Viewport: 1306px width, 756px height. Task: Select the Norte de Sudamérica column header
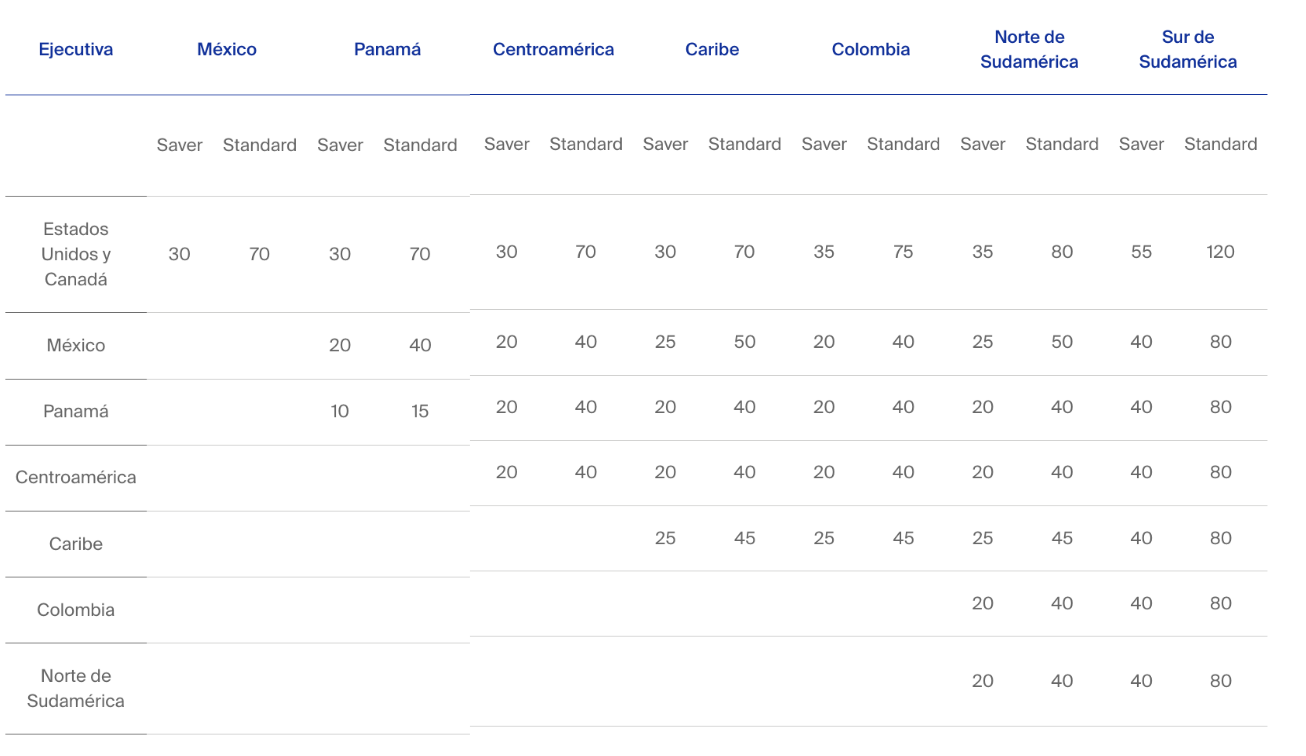1029,50
